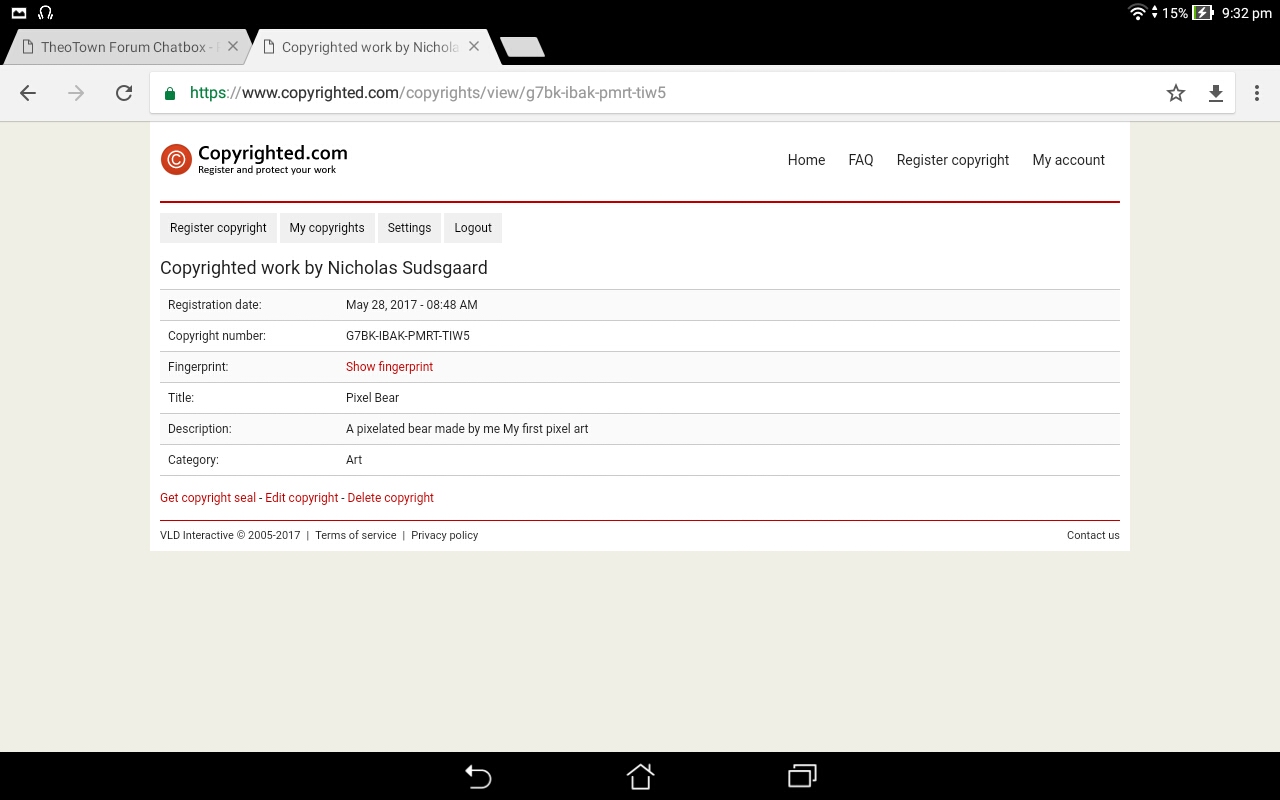Open a new browser tab

(x=522, y=47)
